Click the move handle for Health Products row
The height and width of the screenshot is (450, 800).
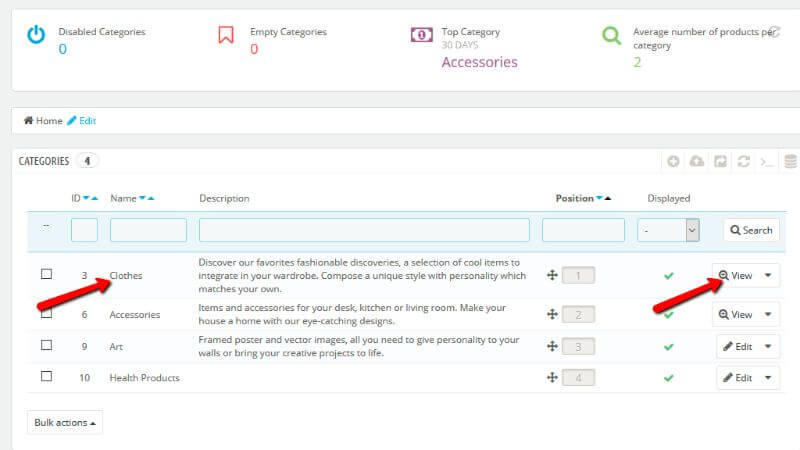tap(552, 378)
